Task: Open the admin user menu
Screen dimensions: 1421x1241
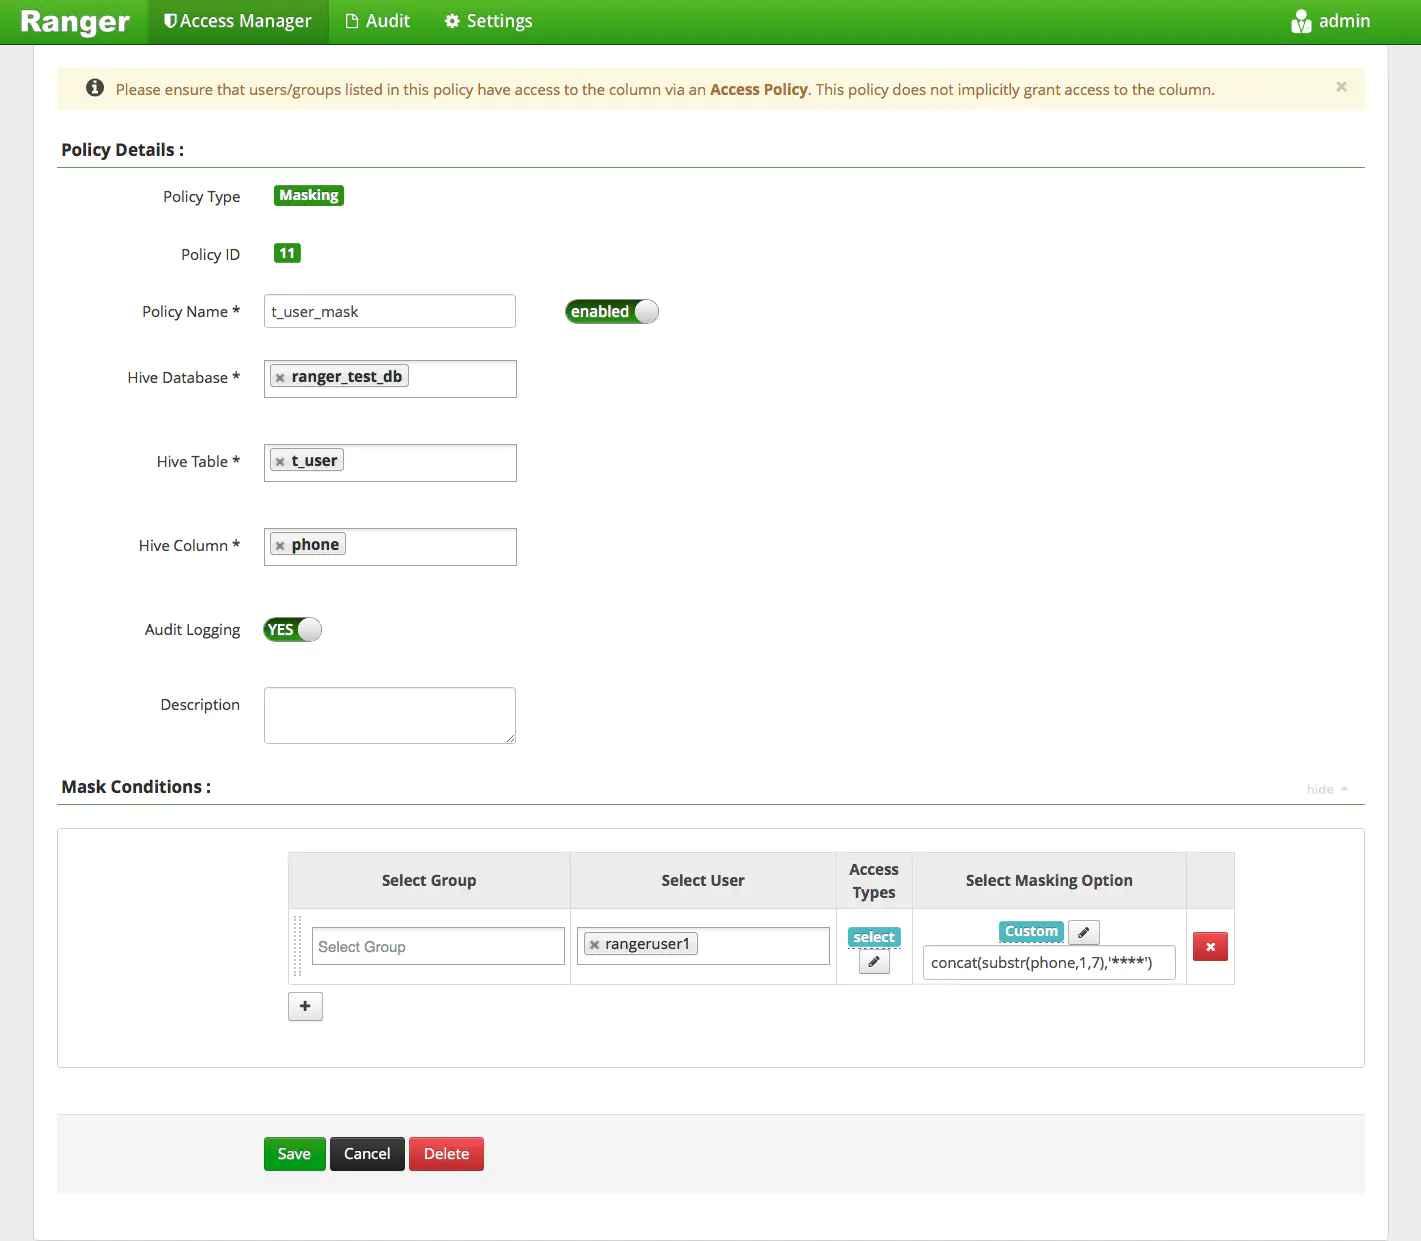Action: tap(1330, 21)
